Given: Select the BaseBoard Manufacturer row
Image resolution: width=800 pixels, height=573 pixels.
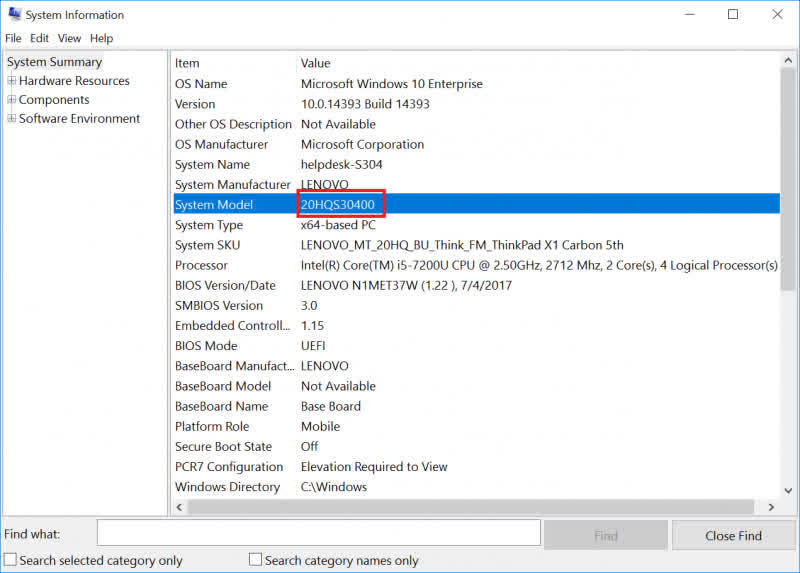Looking at the screenshot, I should pyautogui.click(x=477, y=366).
